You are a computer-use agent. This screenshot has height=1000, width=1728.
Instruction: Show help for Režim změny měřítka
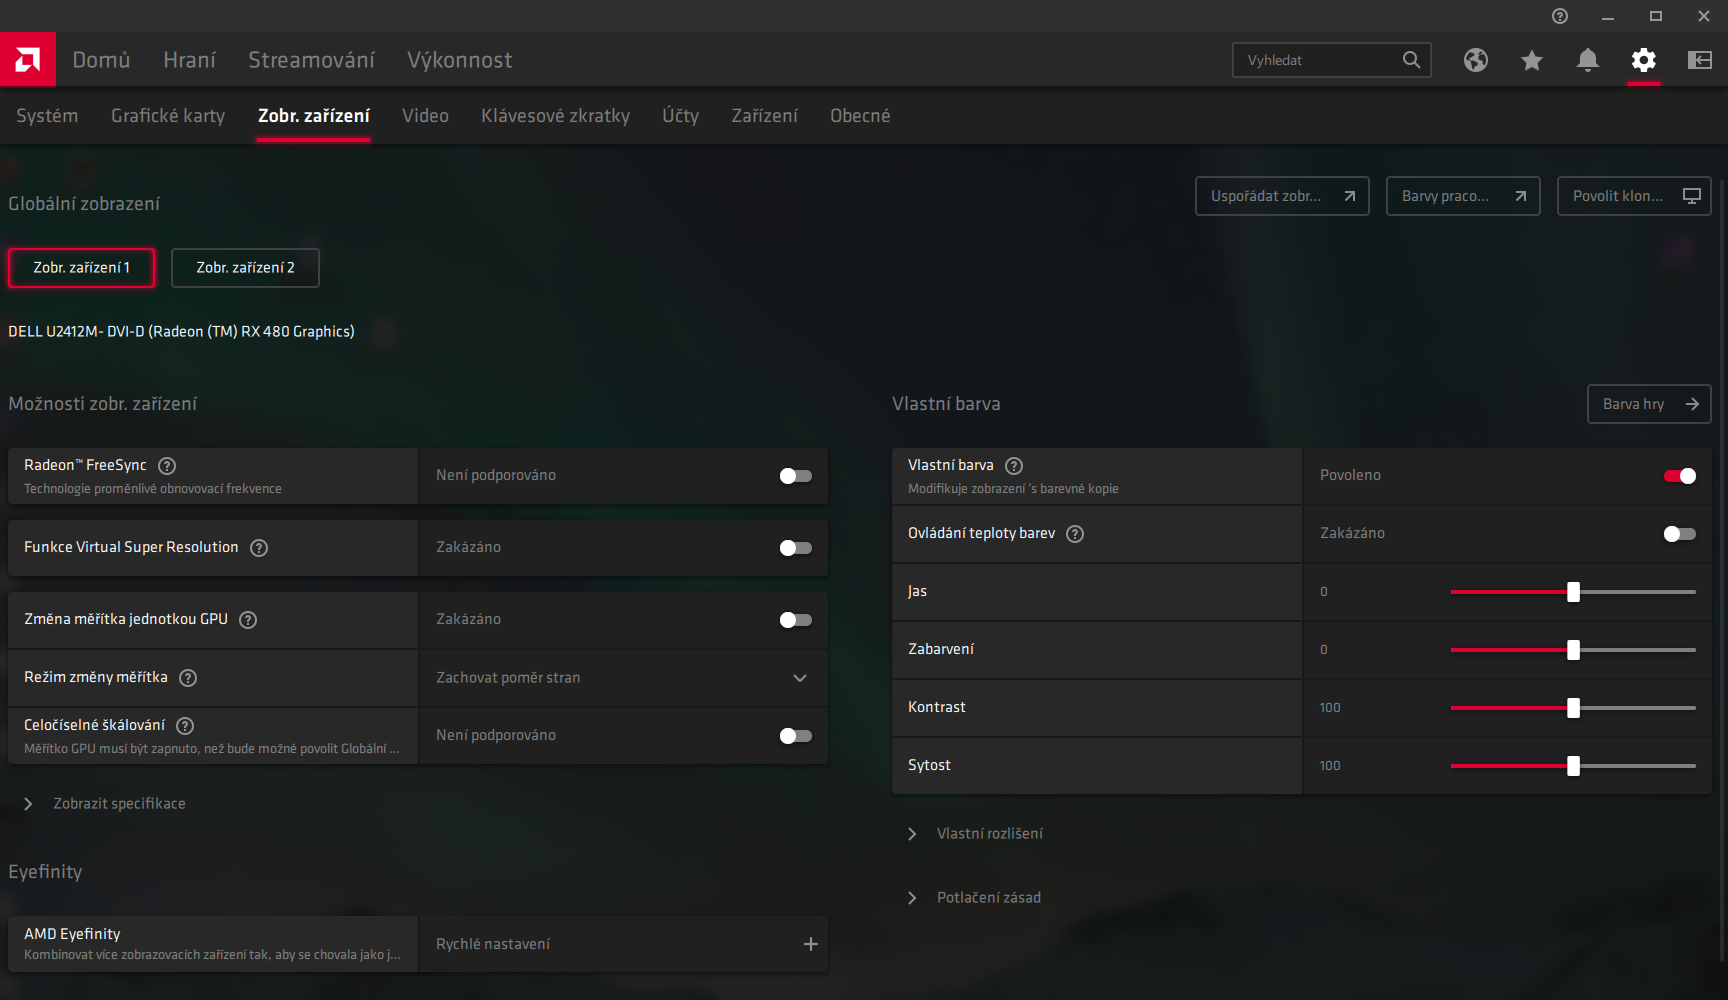click(188, 678)
